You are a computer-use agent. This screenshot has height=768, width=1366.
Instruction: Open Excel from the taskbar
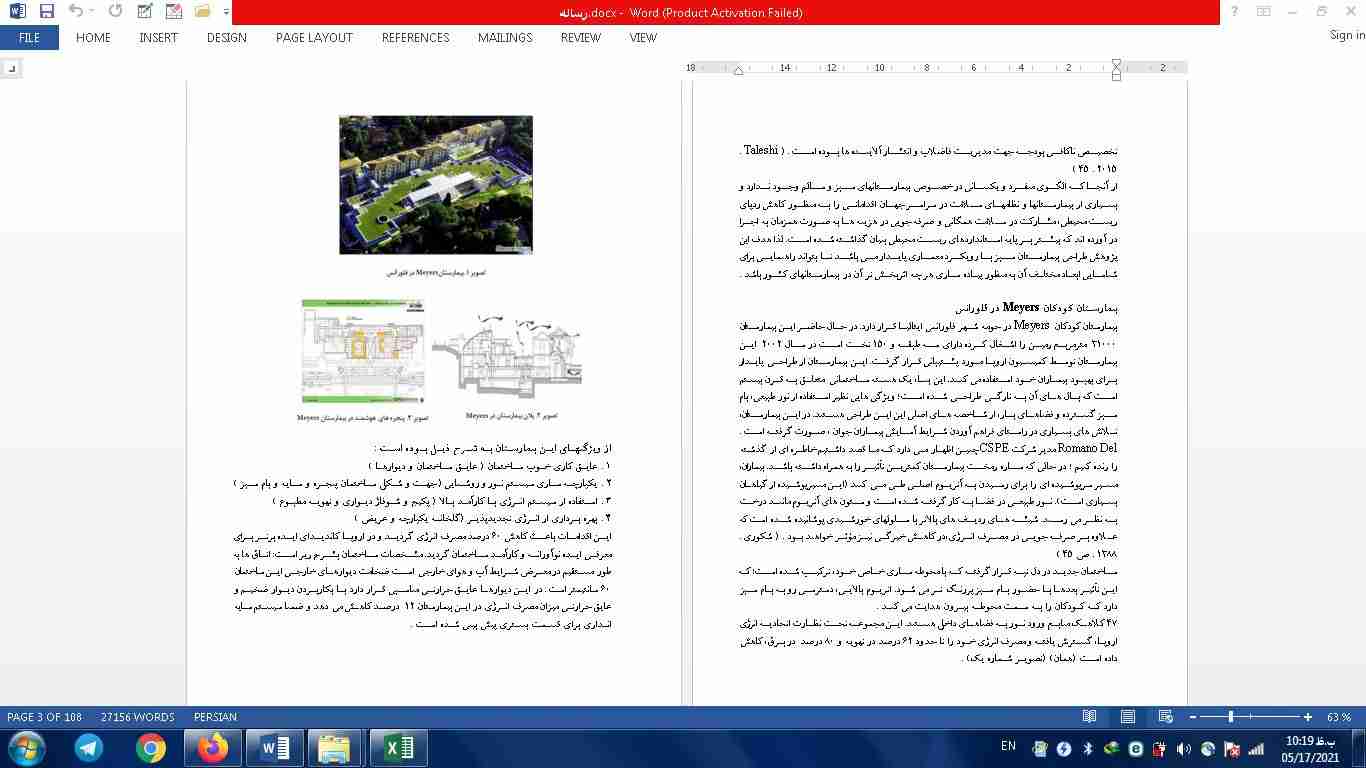pyautogui.click(x=399, y=748)
